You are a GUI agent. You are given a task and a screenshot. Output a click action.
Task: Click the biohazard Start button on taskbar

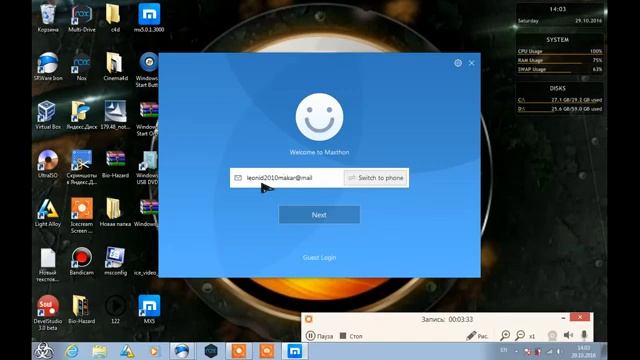click(x=43, y=351)
